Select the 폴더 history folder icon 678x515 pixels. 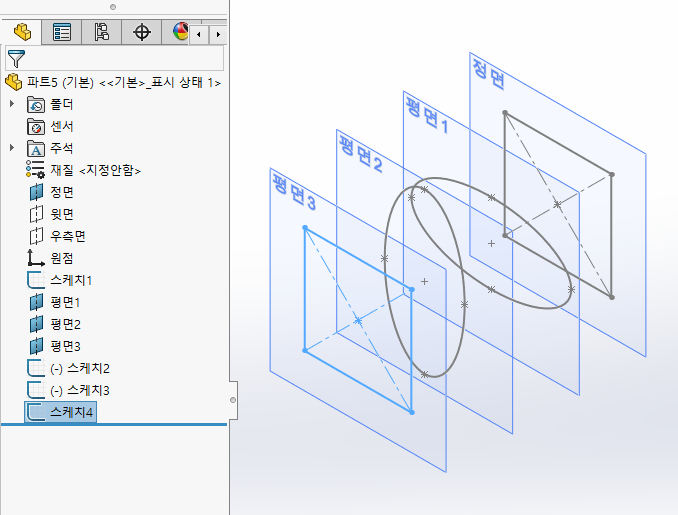click(35, 104)
